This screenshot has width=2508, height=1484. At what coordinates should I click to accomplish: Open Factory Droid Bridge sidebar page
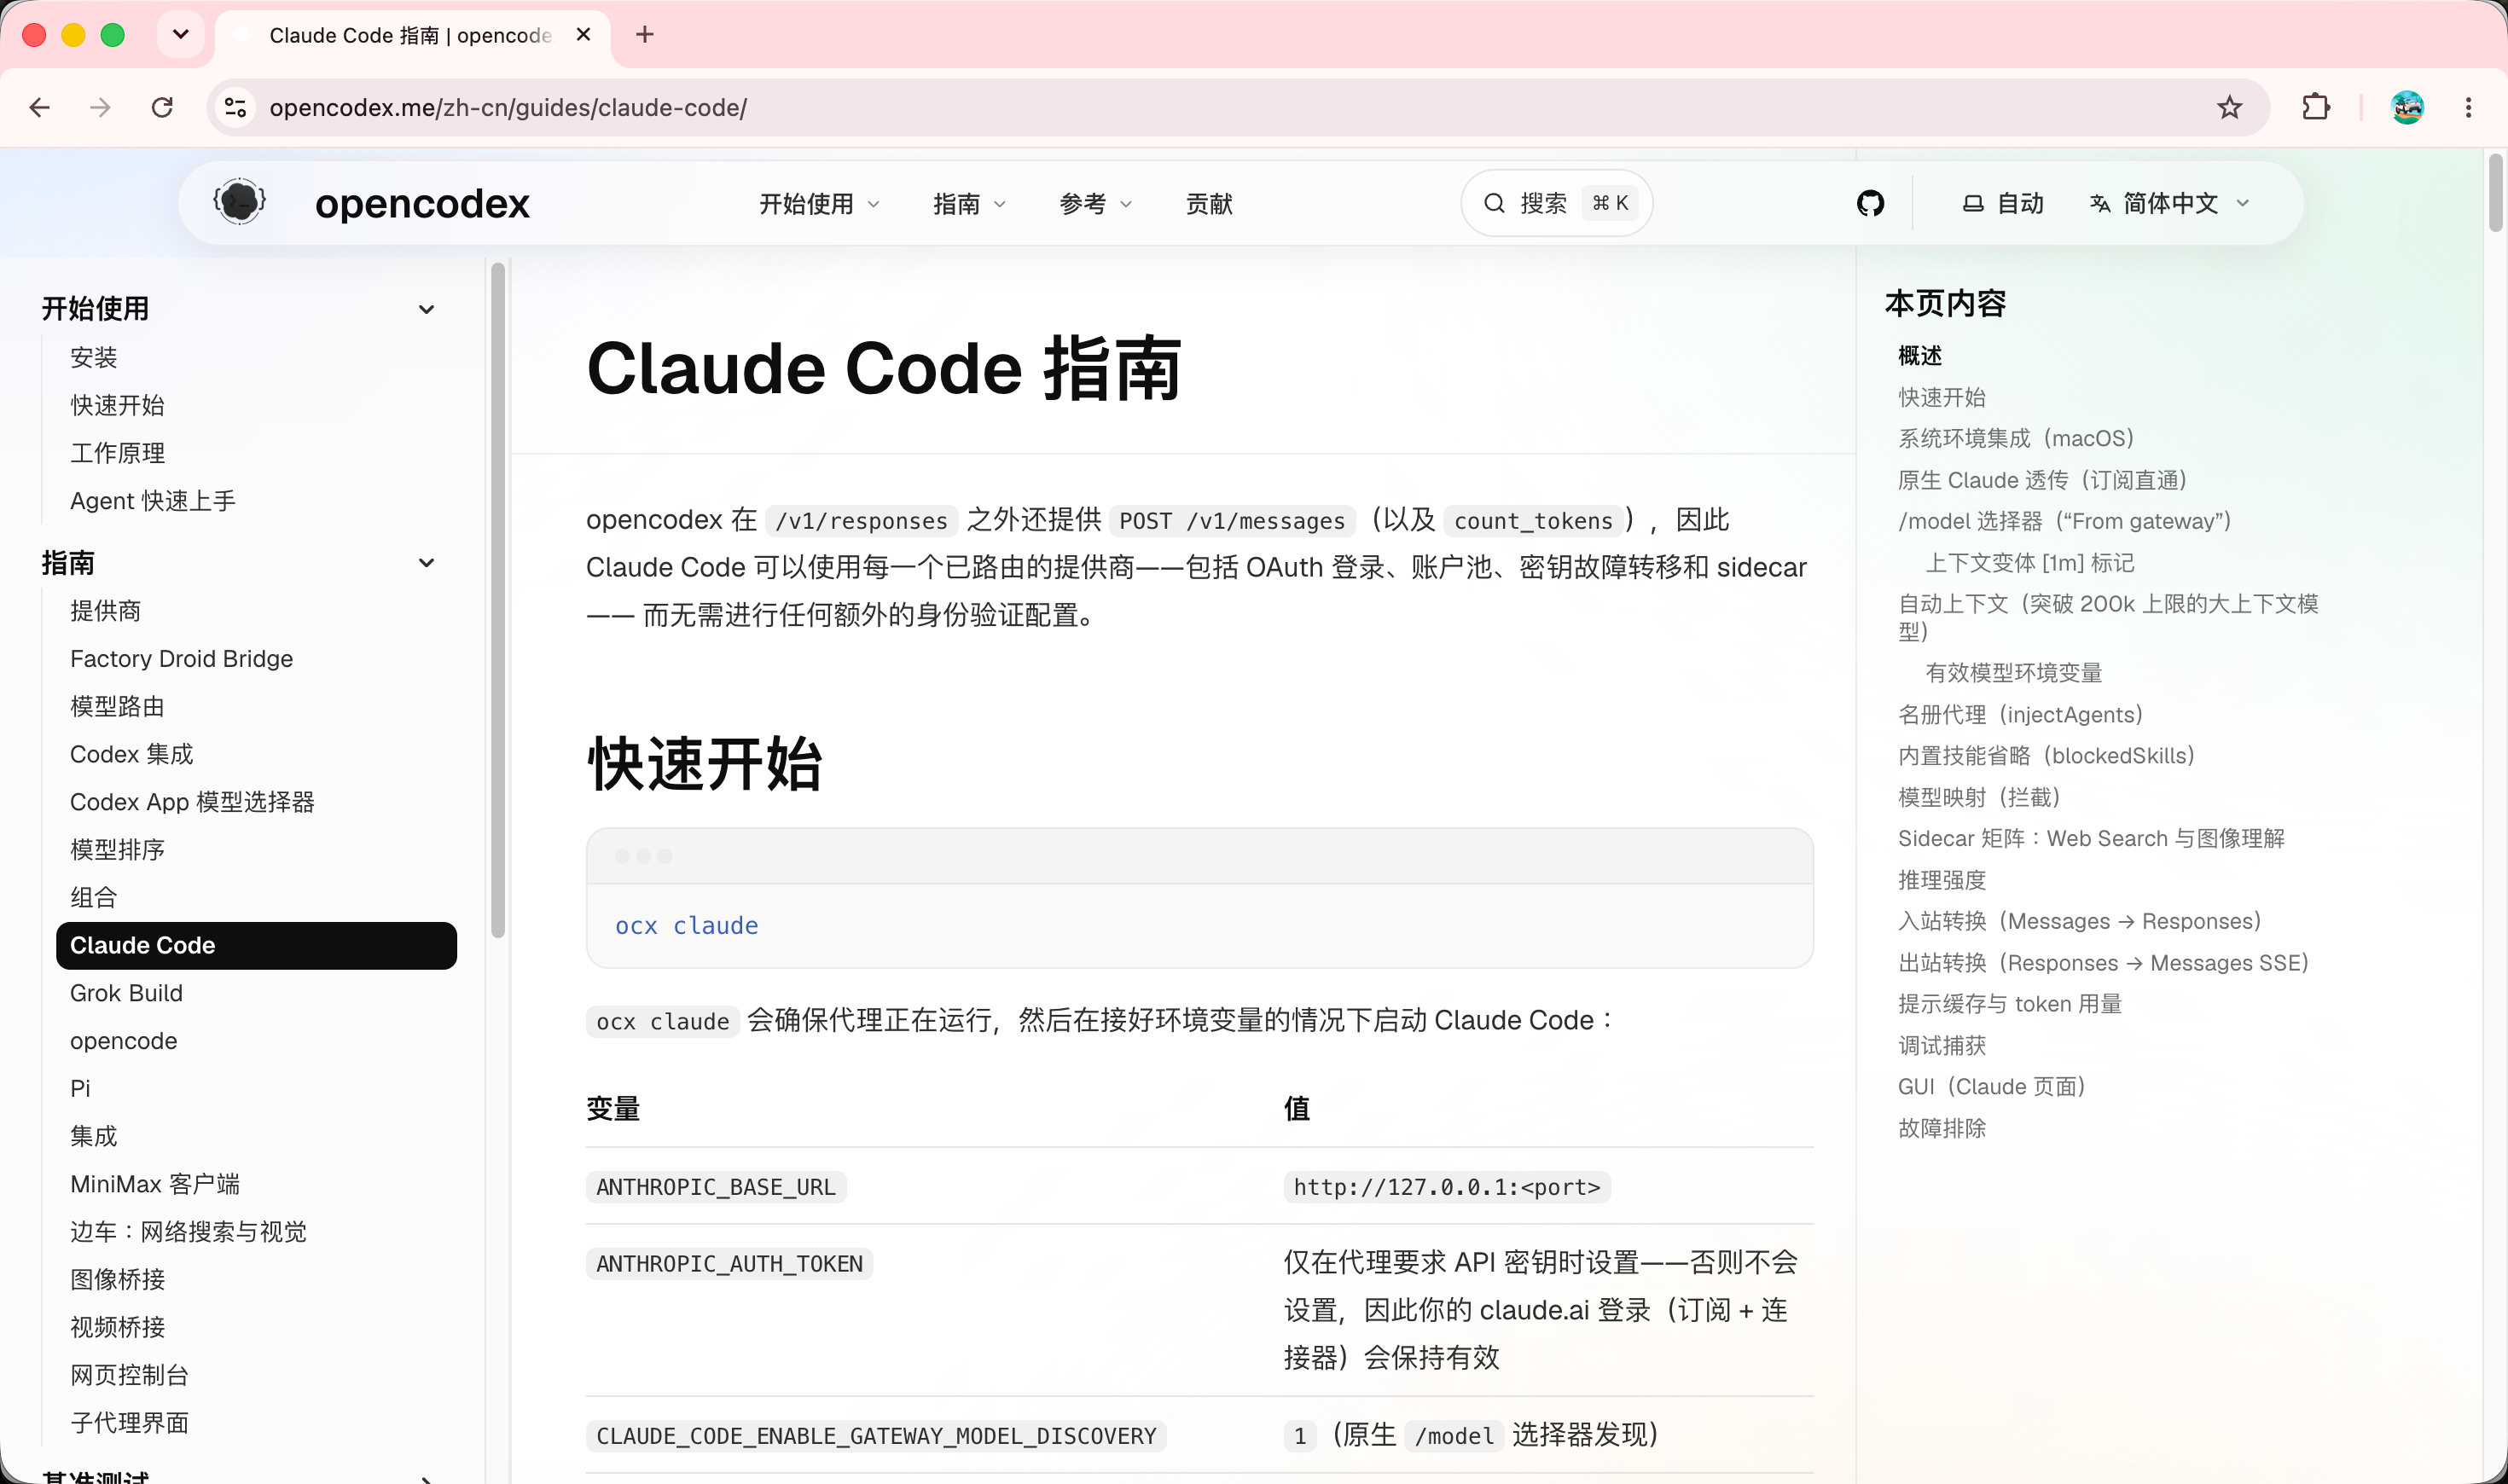tap(181, 659)
